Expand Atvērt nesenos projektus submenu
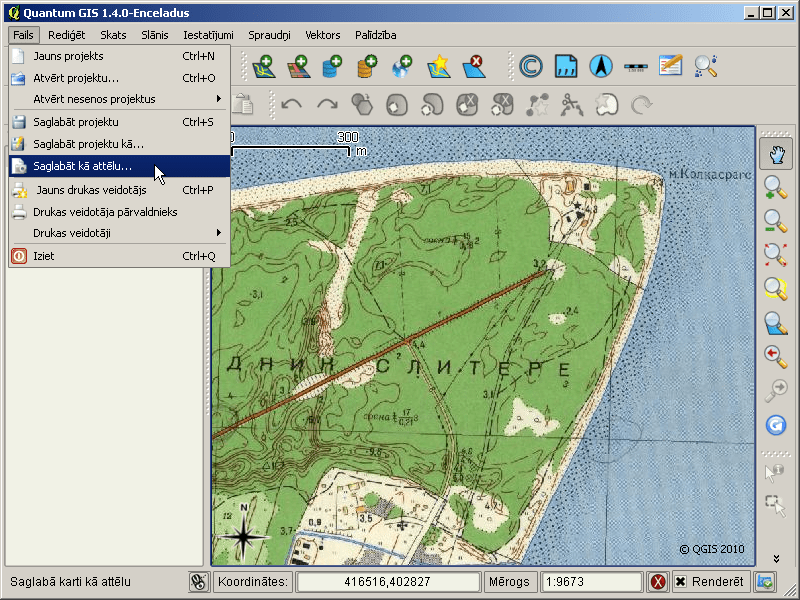Screen dimensions: 800x600 click(x=119, y=99)
